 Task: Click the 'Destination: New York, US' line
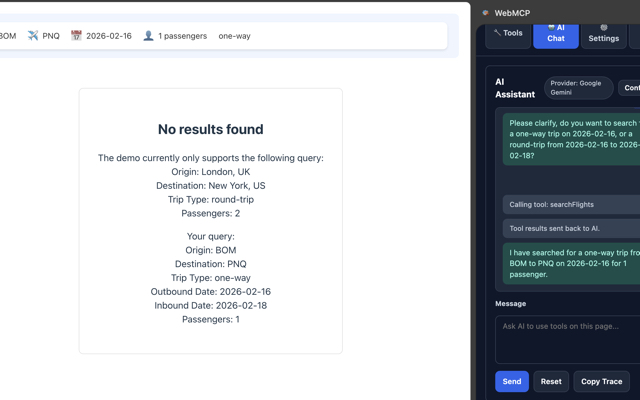[x=211, y=186]
